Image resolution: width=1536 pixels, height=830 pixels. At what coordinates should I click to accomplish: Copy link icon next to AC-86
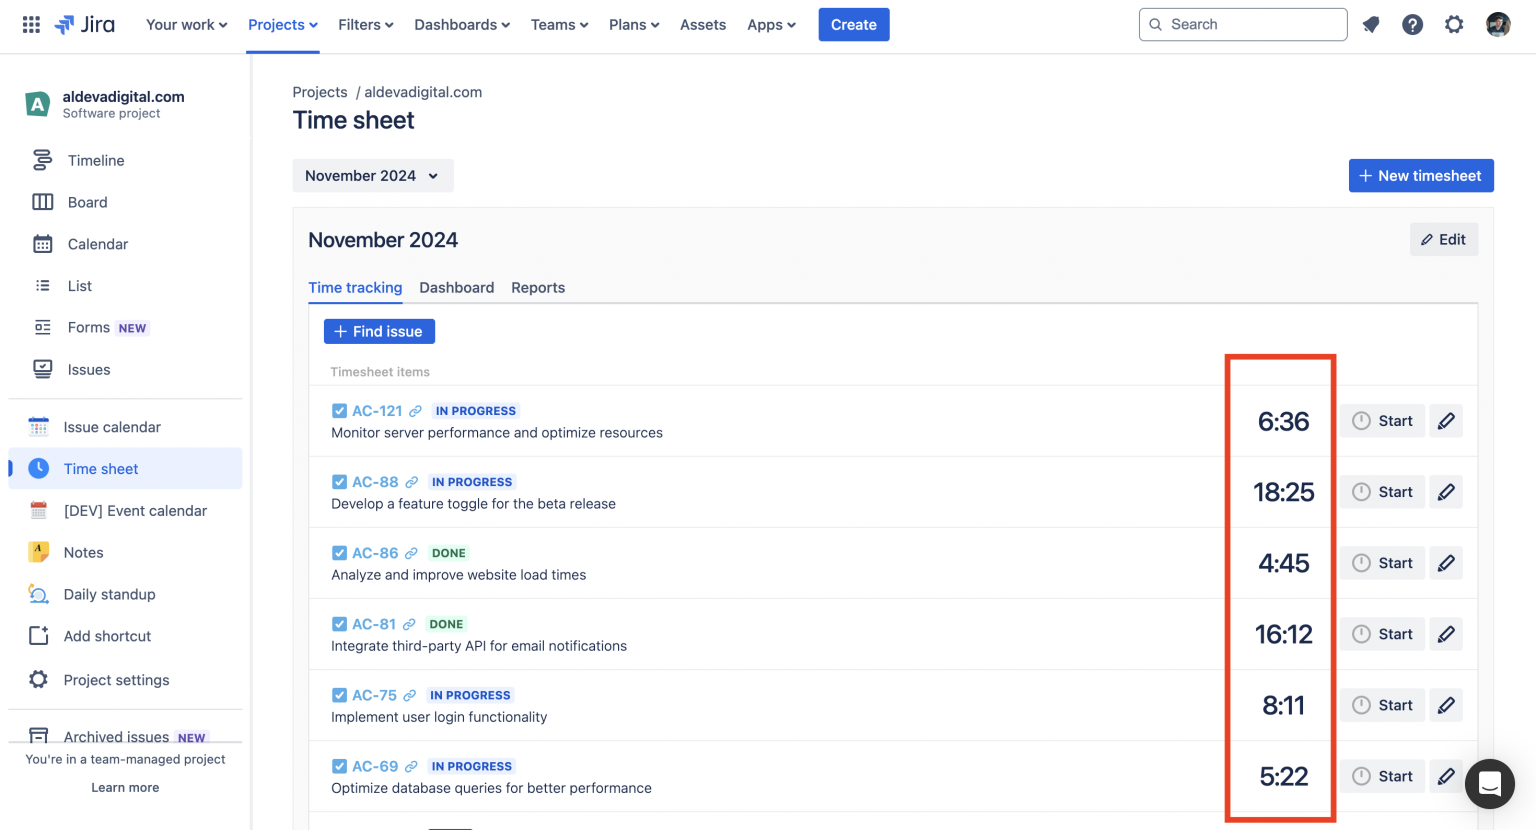click(411, 553)
